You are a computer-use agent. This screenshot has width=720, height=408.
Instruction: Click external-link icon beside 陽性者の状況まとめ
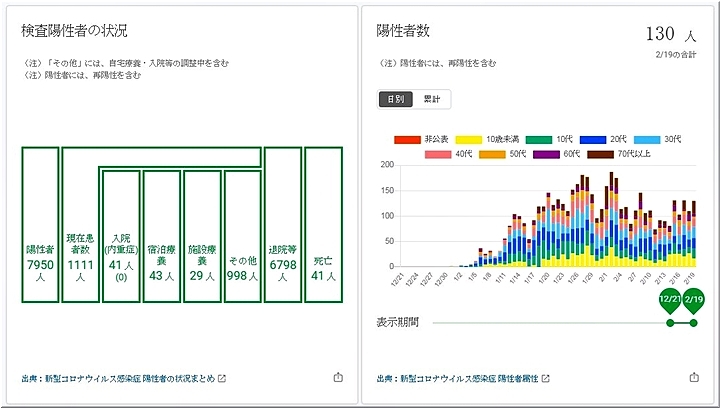click(x=222, y=379)
